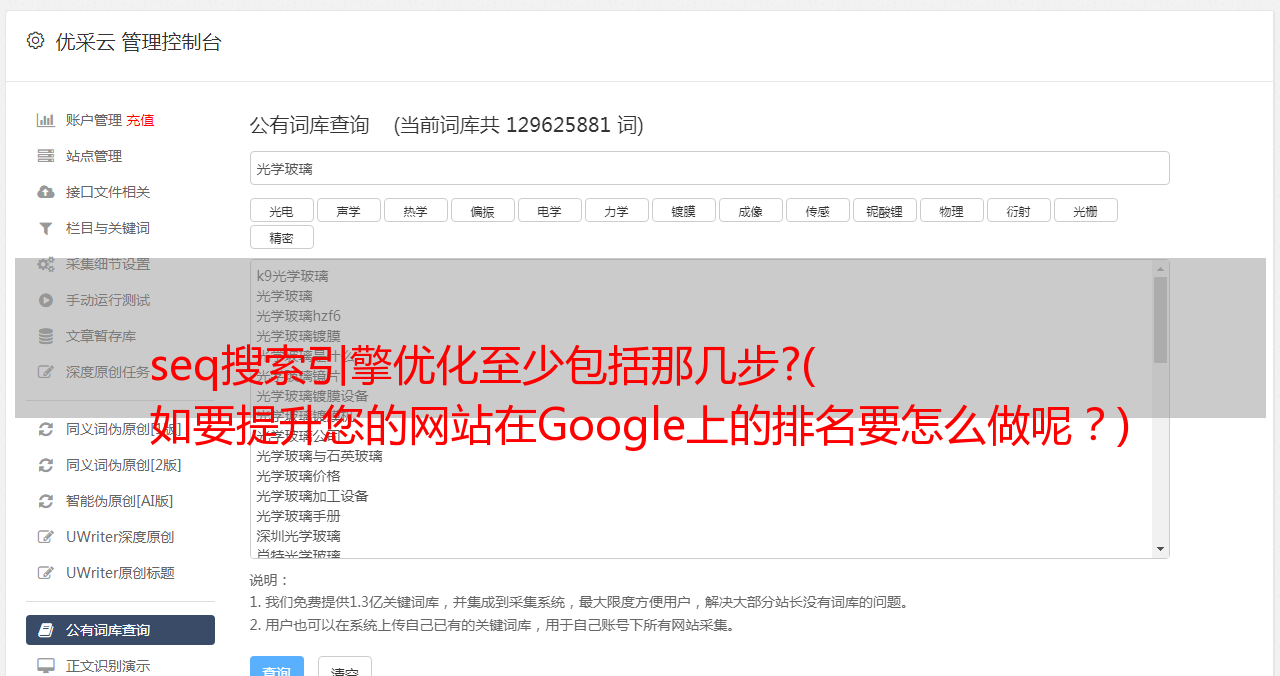Image resolution: width=1280 pixels, height=676 pixels.
Task: Open 同义词伪原创[1版] via its refresh icon
Action: click(x=46, y=429)
